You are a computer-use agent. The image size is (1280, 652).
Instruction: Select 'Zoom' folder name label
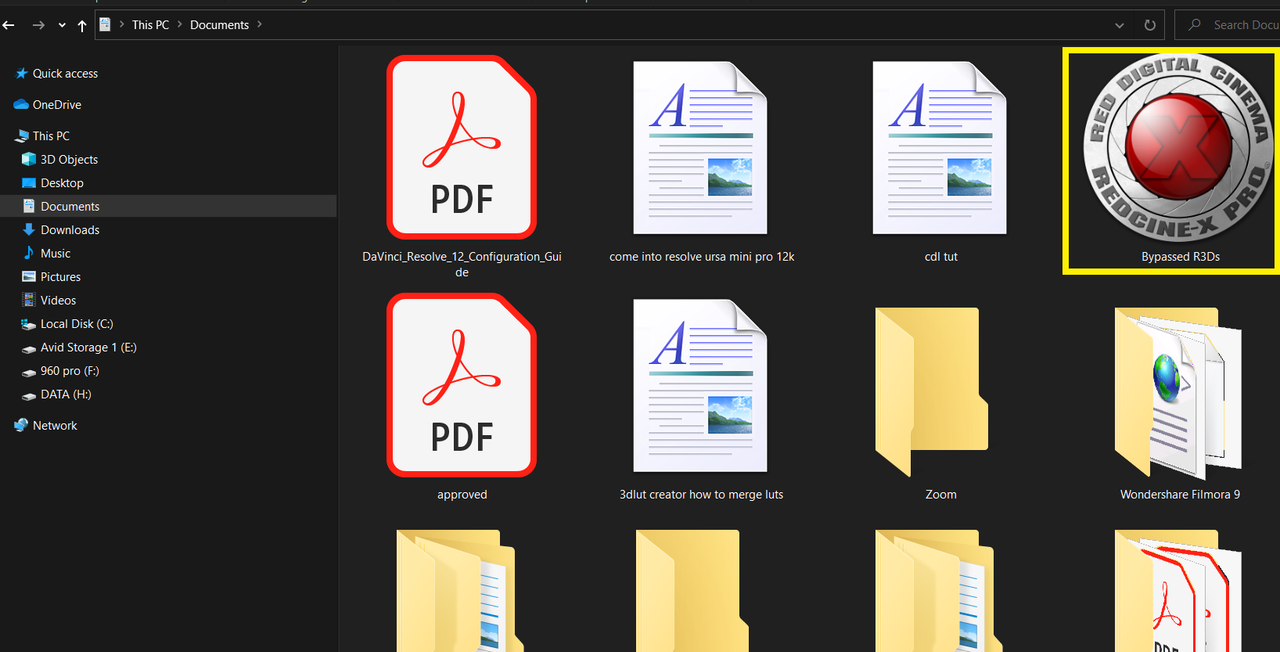click(x=941, y=495)
